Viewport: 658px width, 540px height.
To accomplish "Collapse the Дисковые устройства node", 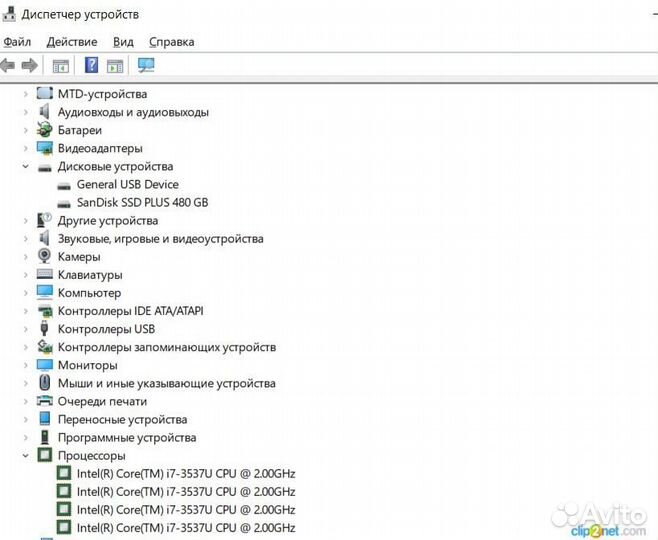I will coord(26,167).
